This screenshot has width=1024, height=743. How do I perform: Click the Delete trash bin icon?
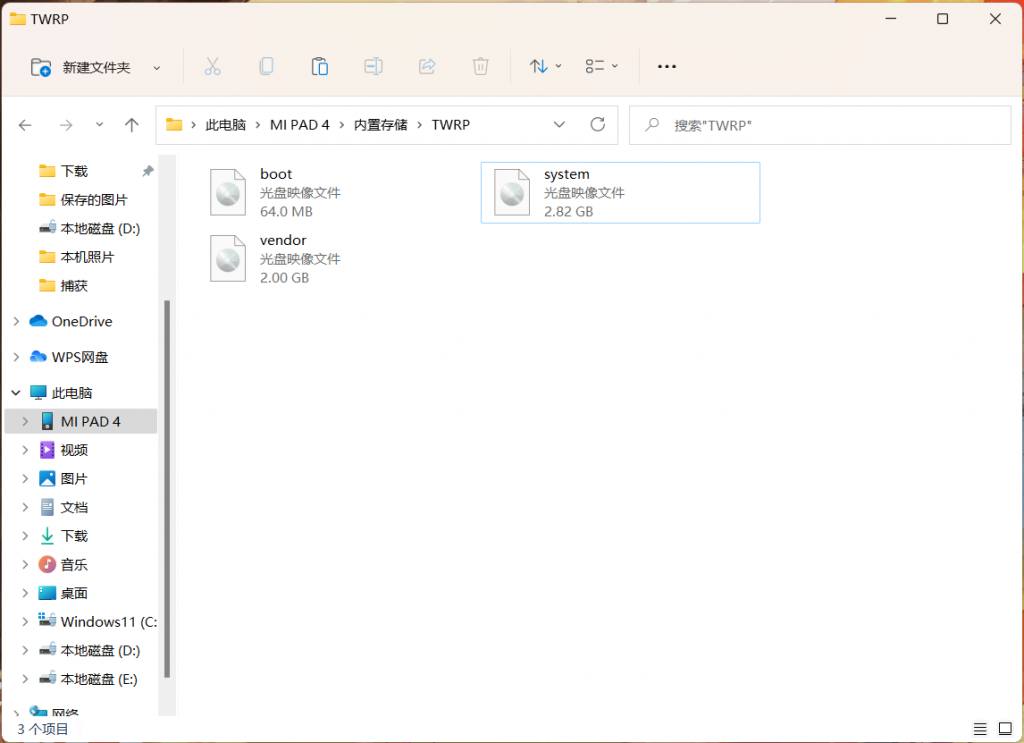pos(481,66)
